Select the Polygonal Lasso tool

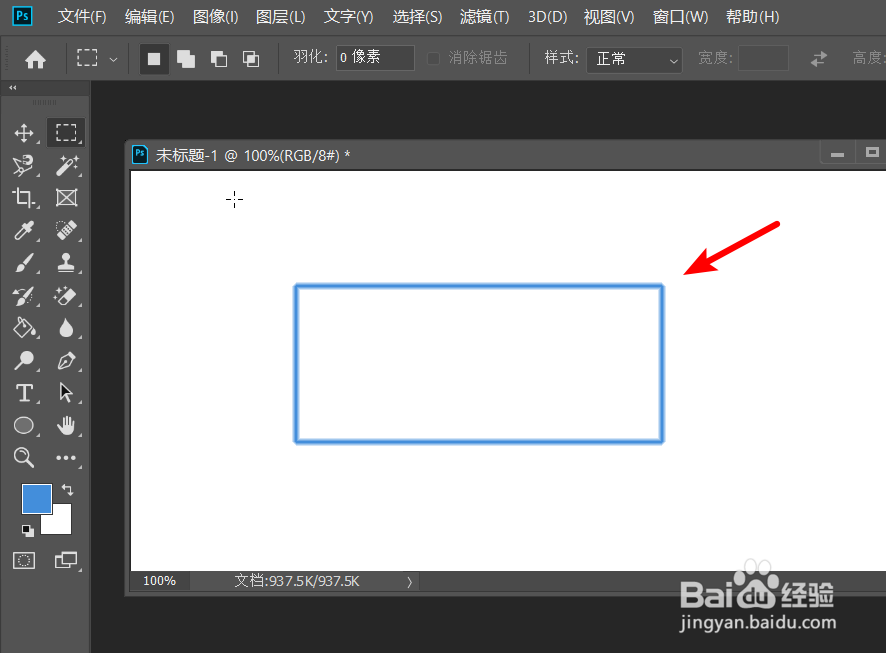[24, 166]
